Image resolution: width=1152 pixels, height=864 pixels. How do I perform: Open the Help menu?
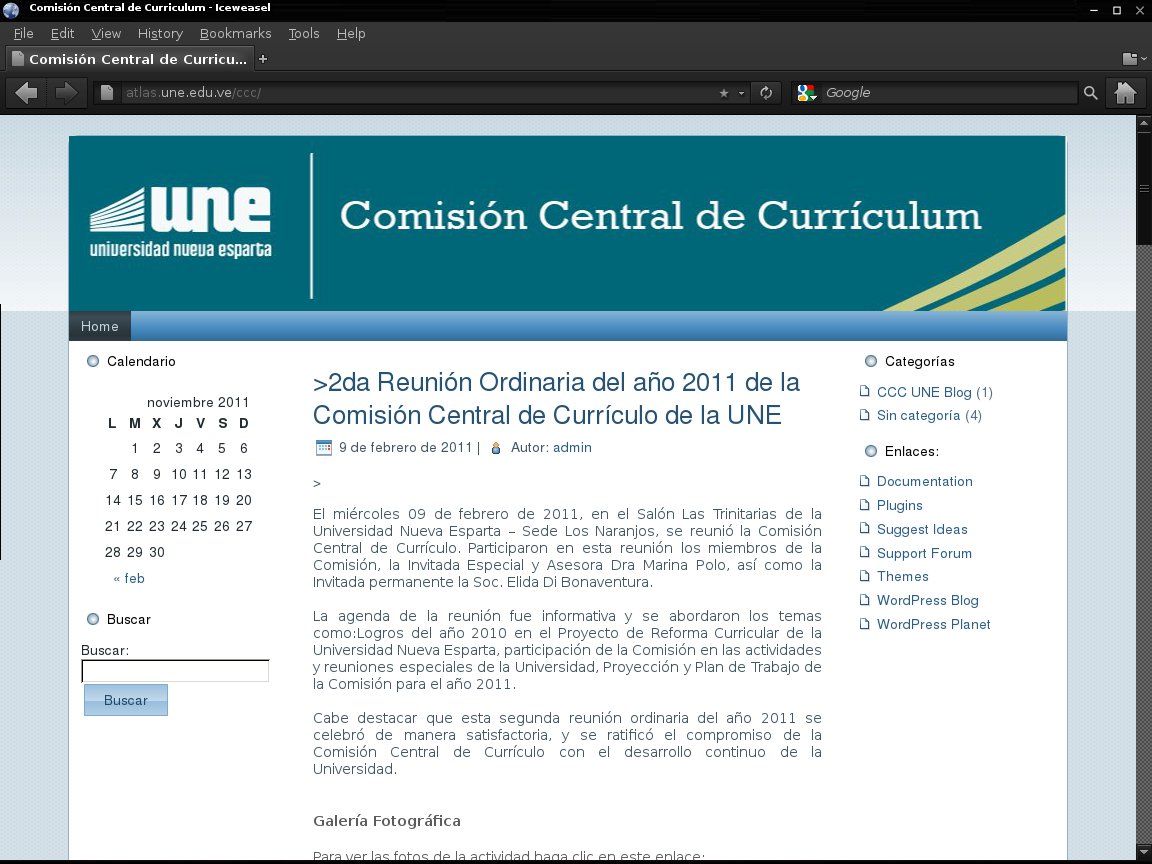tap(350, 33)
